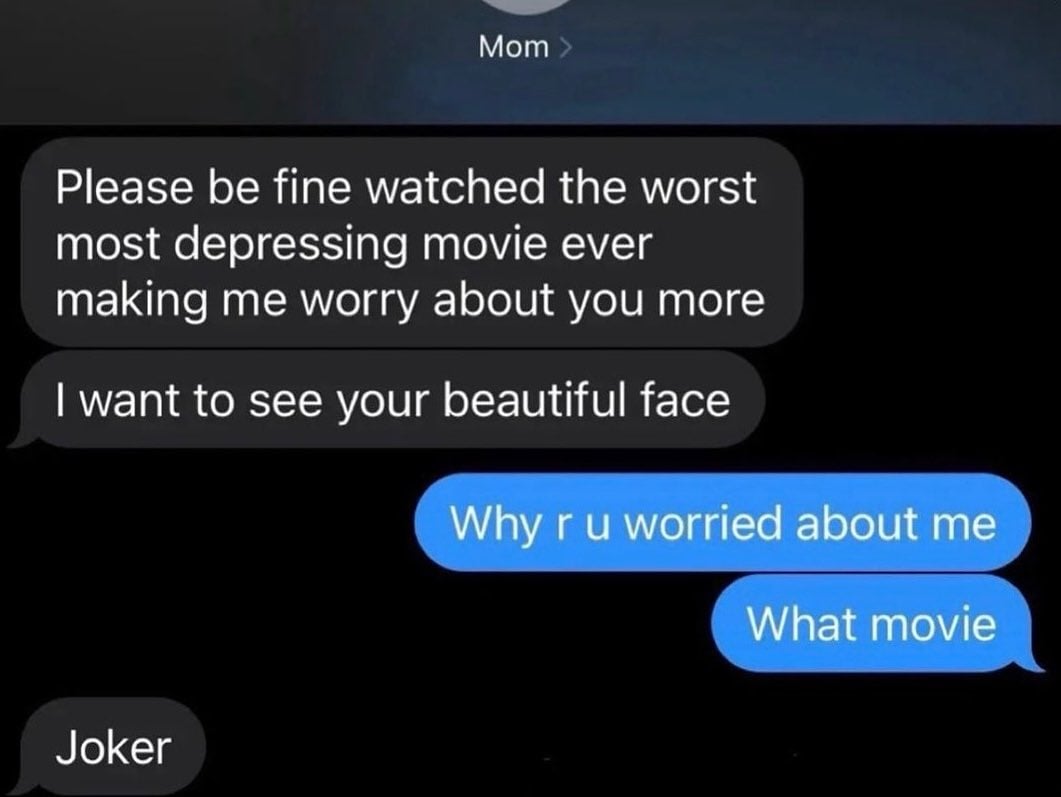This screenshot has height=797, width=1061.
Task: Tap the conversation header bar beside Mom
Action: (x=812, y=61)
